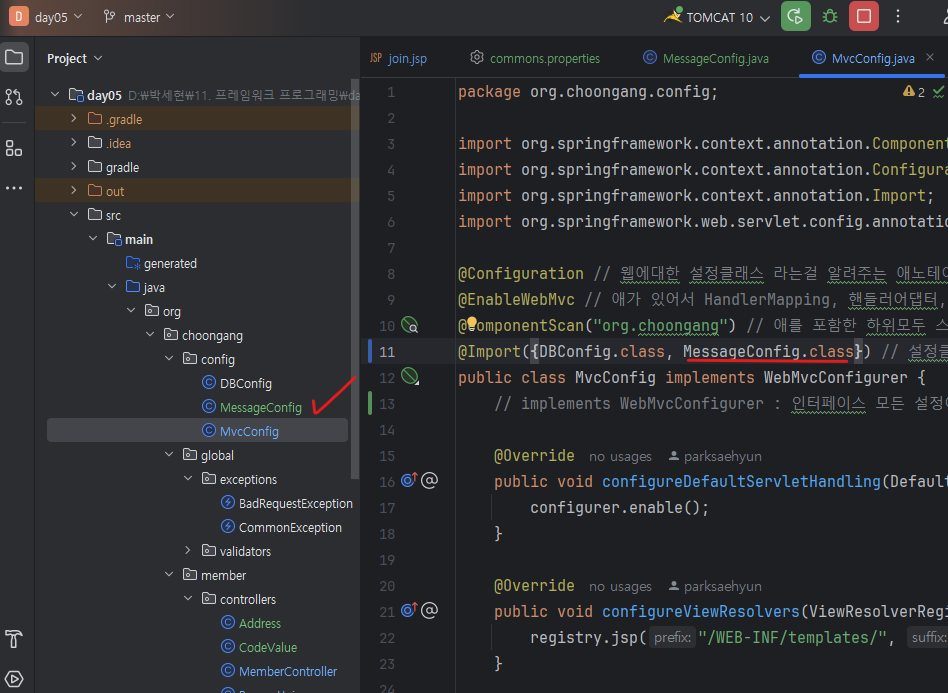Viewport: 948px width, 693px height.
Task: Open the Build hammer tool window
Action: point(14,639)
